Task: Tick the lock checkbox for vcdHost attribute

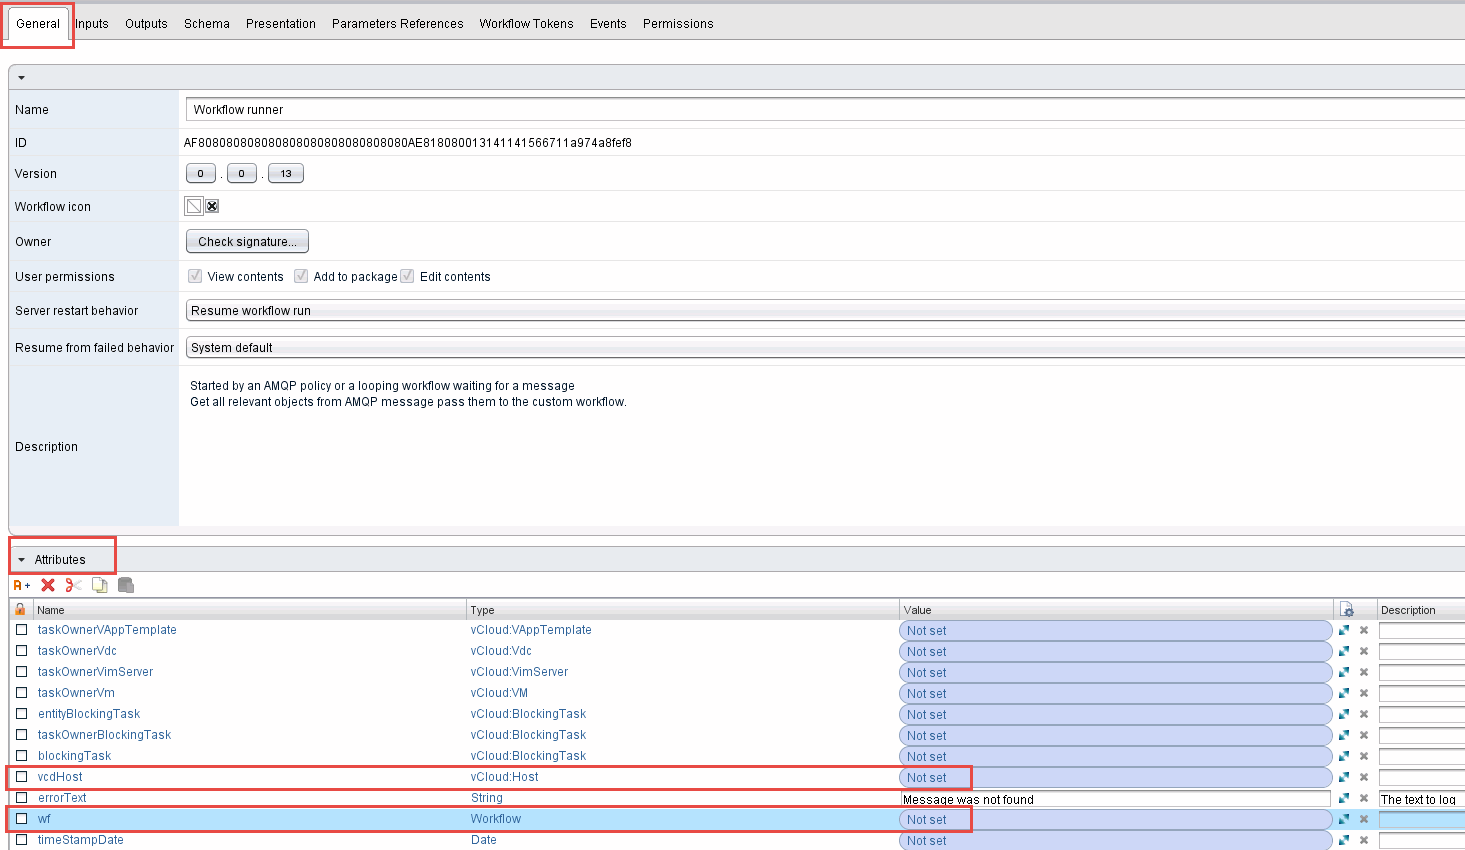Action: click(x=21, y=776)
